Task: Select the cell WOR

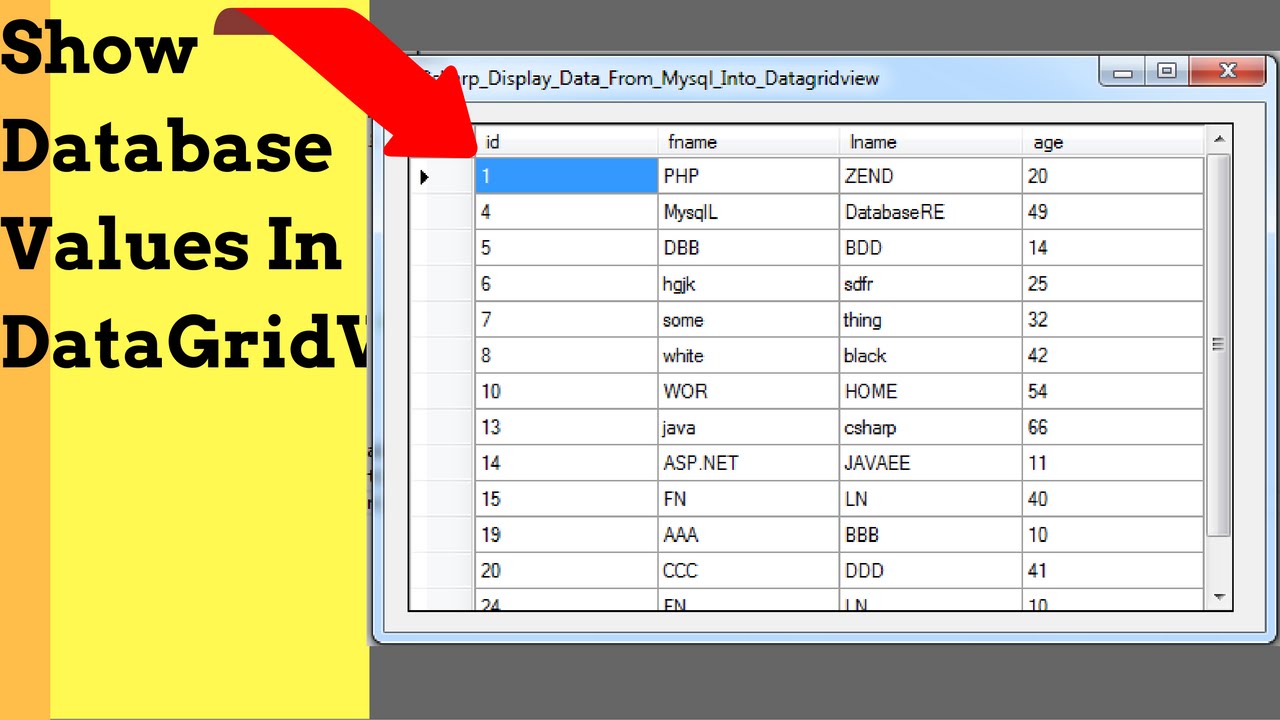Action: click(x=749, y=391)
